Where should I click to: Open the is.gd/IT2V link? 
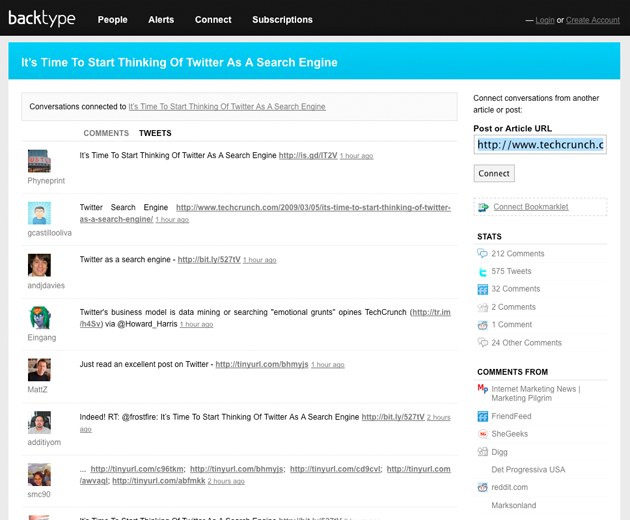[308, 156]
